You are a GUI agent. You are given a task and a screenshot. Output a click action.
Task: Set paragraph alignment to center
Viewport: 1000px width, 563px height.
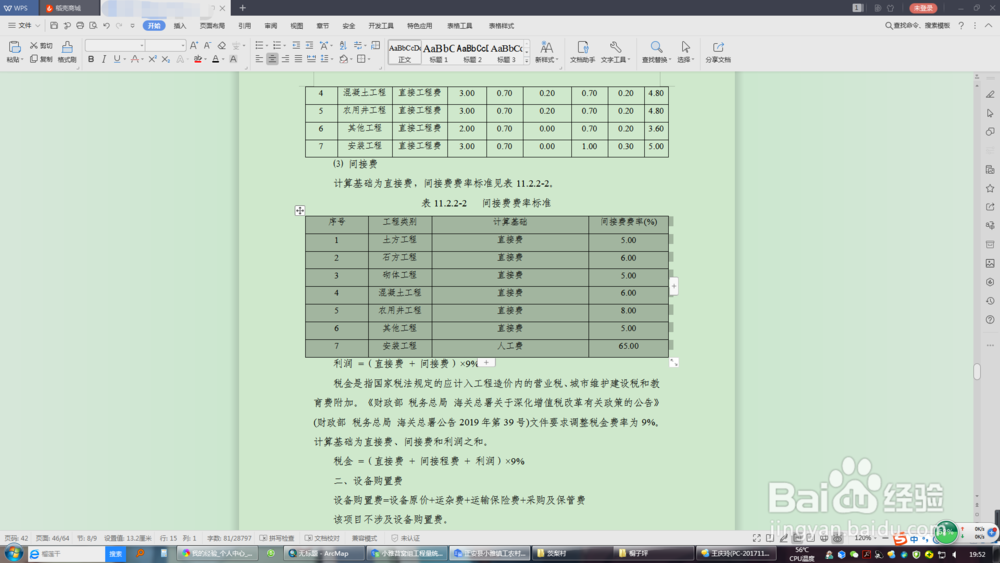[x=272, y=59]
